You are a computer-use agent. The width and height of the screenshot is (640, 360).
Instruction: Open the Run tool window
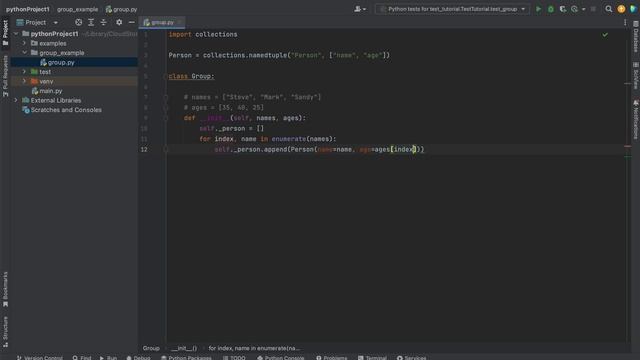(x=108, y=358)
